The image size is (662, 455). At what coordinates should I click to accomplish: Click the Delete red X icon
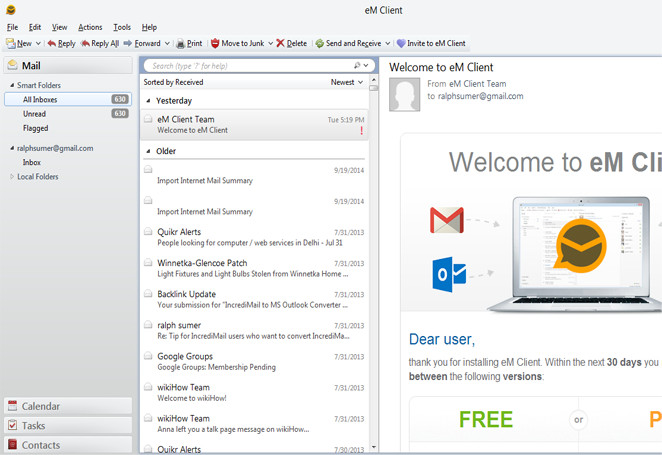pos(280,44)
